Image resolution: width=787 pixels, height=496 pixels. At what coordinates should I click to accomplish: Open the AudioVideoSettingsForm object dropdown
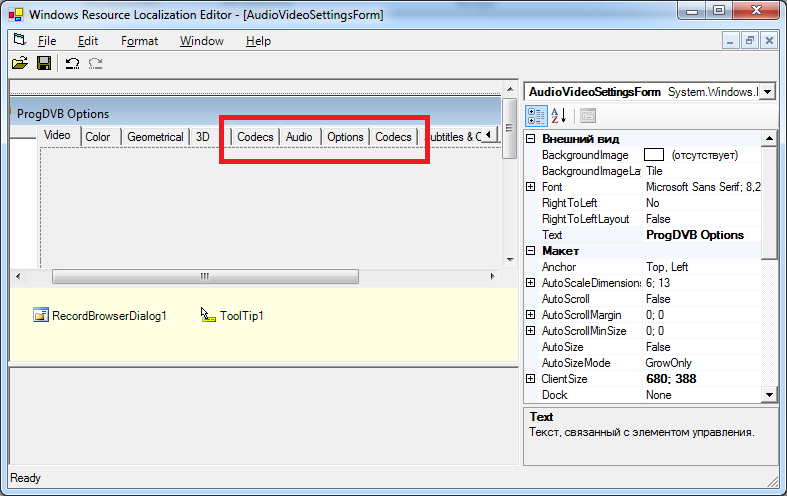click(x=767, y=92)
